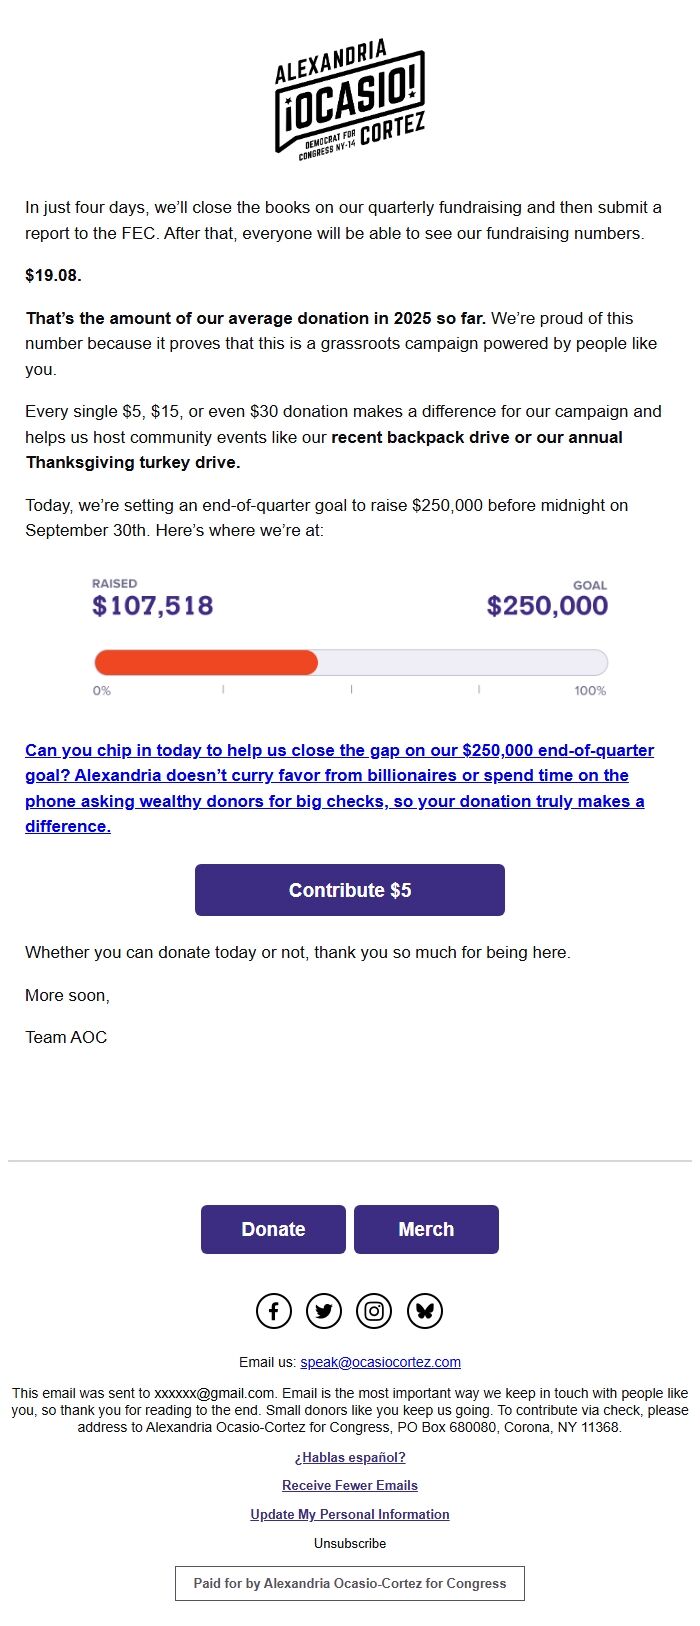
Task: Open the Merch button
Action: [x=426, y=1229]
